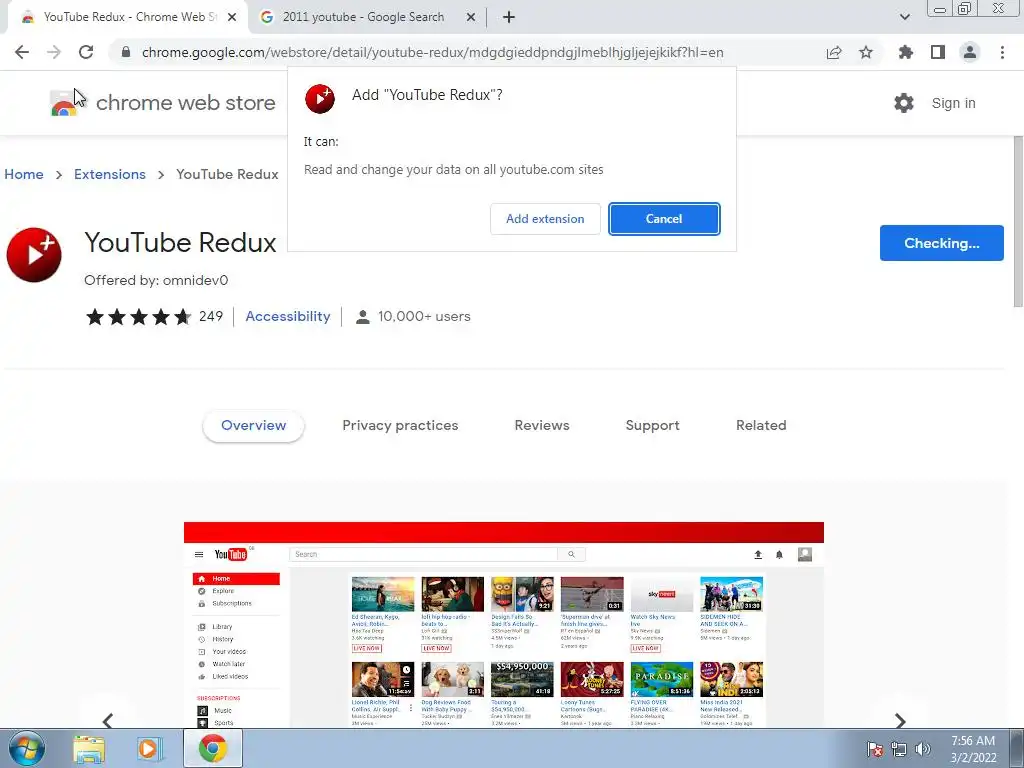1024x768 pixels.
Task: Click the chrome web store logo
Action: tap(163, 103)
